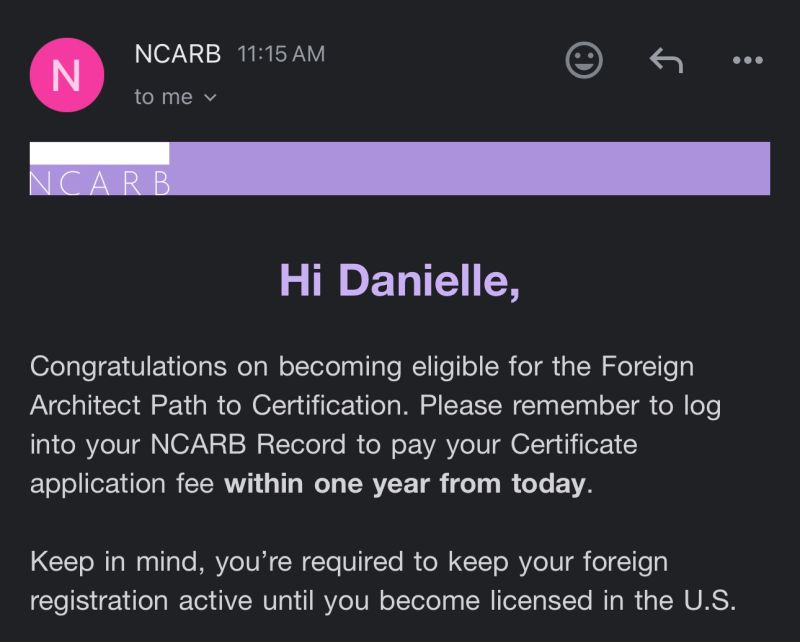800x642 pixels.
Task: Show full sender details with the dropdown arrow
Action: [x=208, y=98]
